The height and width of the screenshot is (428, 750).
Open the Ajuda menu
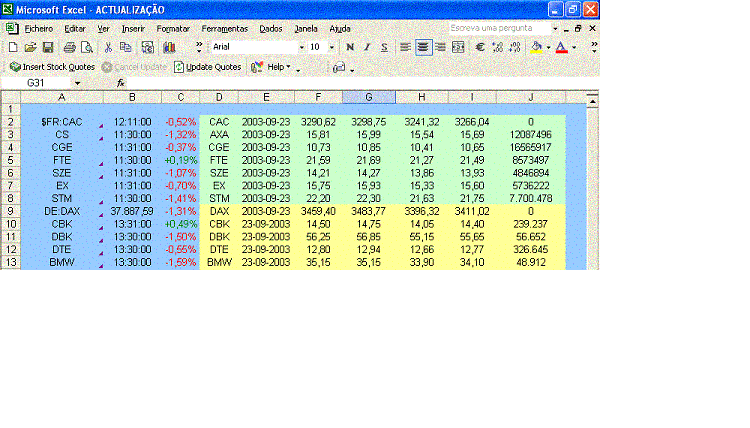coord(340,29)
